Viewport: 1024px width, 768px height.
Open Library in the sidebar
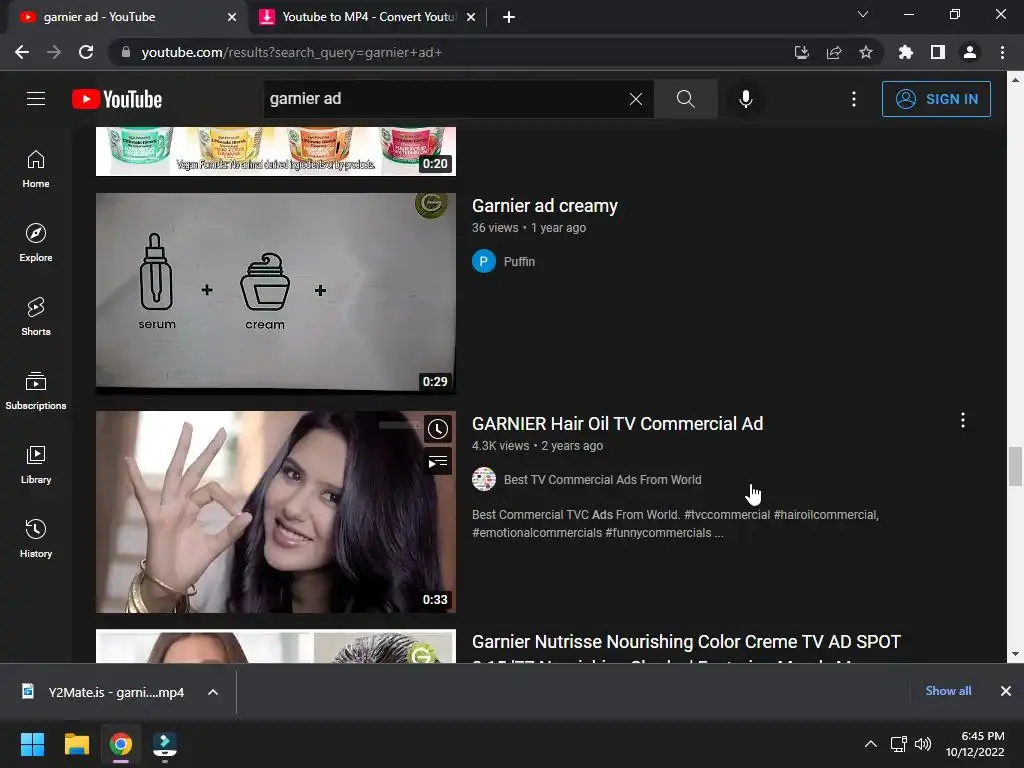tap(36, 464)
